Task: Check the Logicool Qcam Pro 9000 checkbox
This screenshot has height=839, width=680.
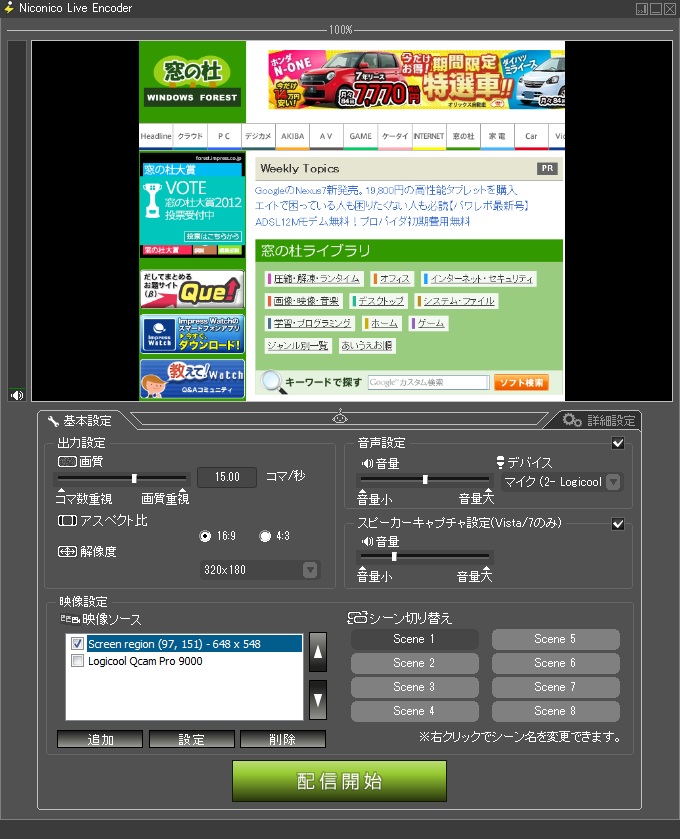Action: 78,661
